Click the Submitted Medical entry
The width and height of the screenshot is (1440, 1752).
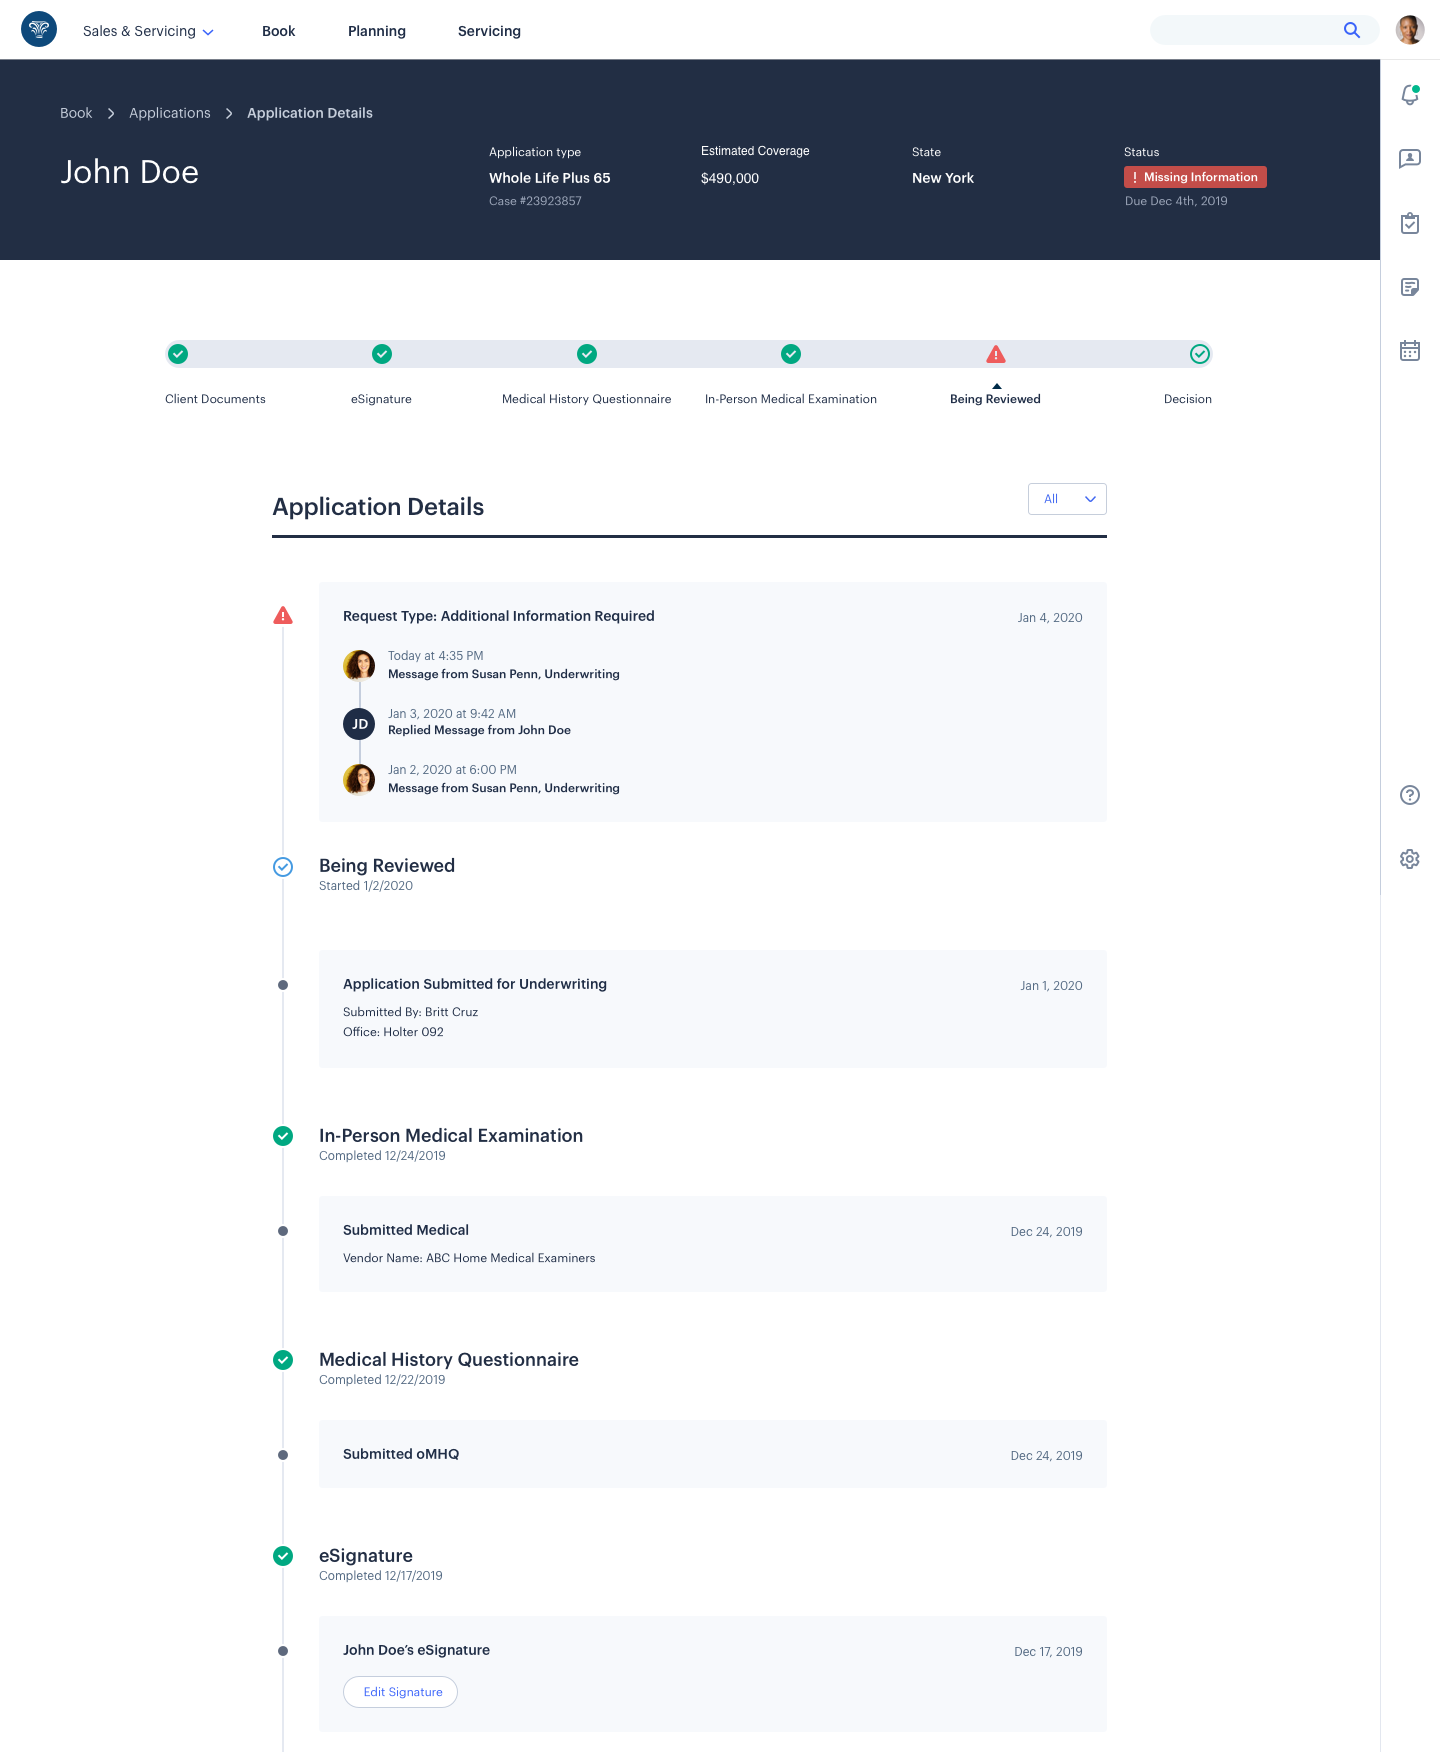[712, 1244]
